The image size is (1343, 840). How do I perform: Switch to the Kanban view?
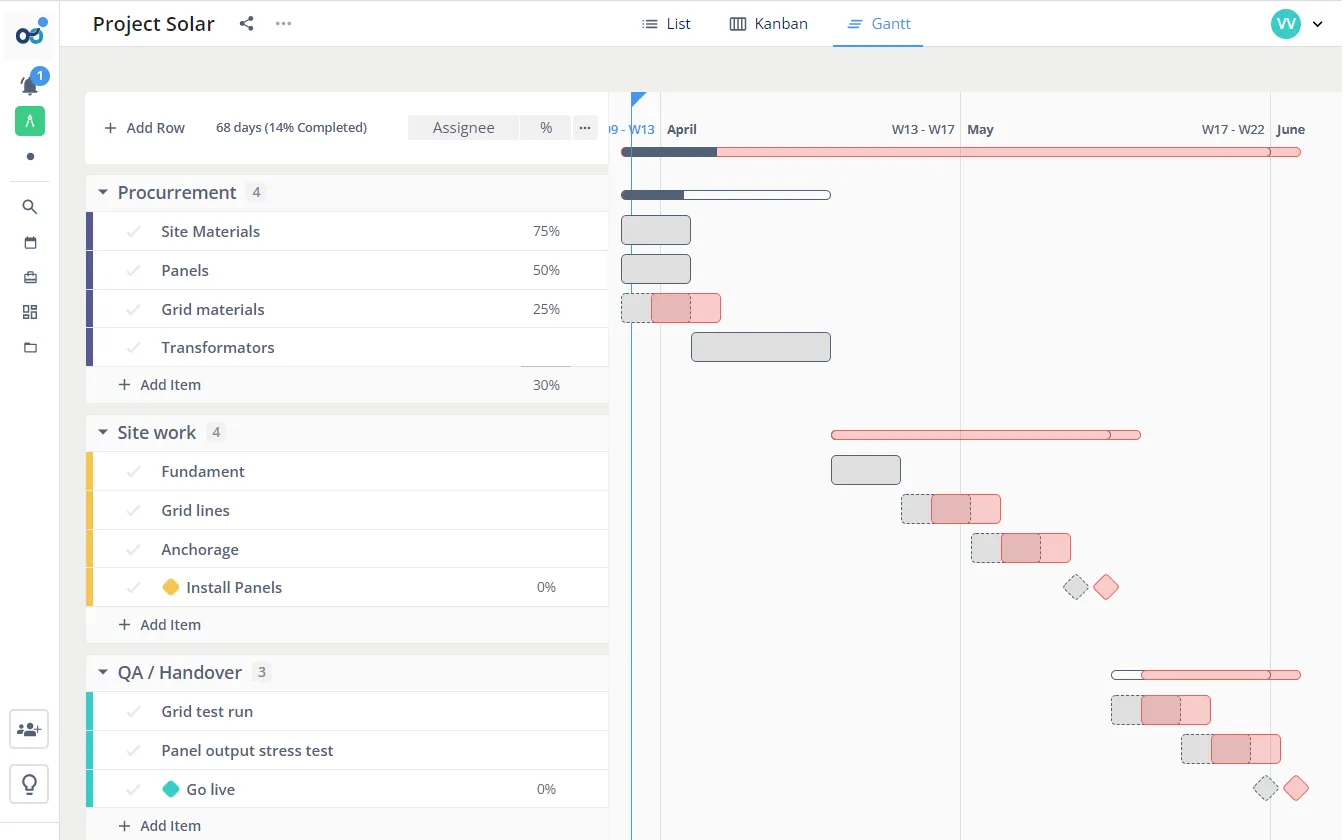tap(768, 23)
